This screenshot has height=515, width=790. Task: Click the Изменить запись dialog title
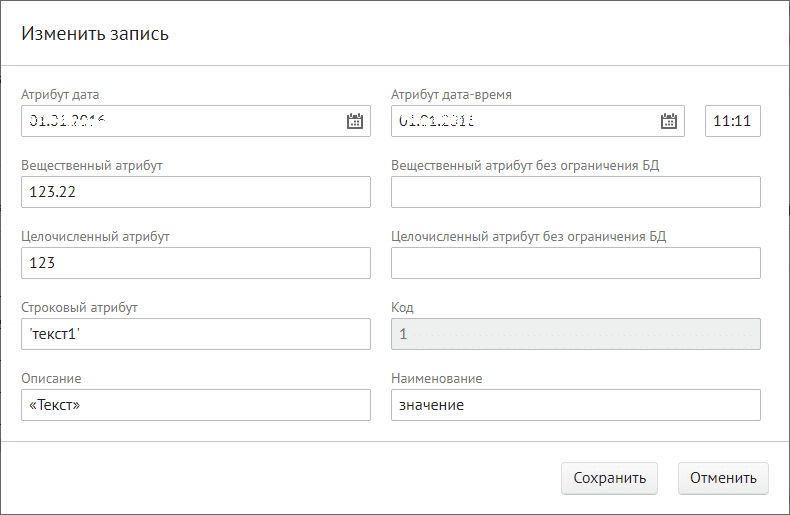pyautogui.click(x=95, y=34)
